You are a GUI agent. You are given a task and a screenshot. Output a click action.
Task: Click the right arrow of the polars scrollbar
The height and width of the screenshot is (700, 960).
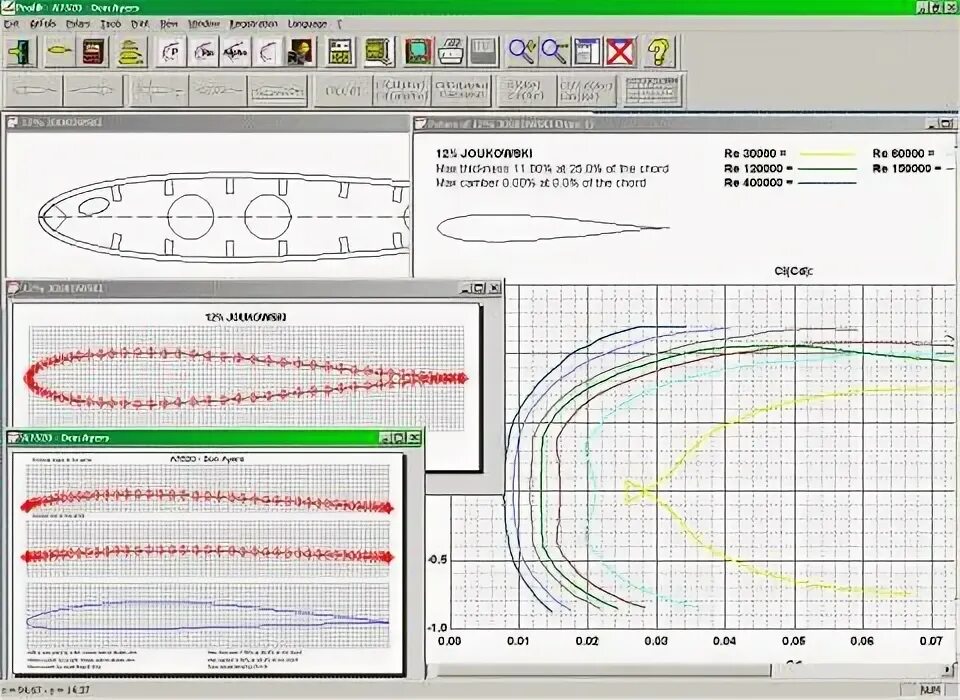[x=947, y=669]
